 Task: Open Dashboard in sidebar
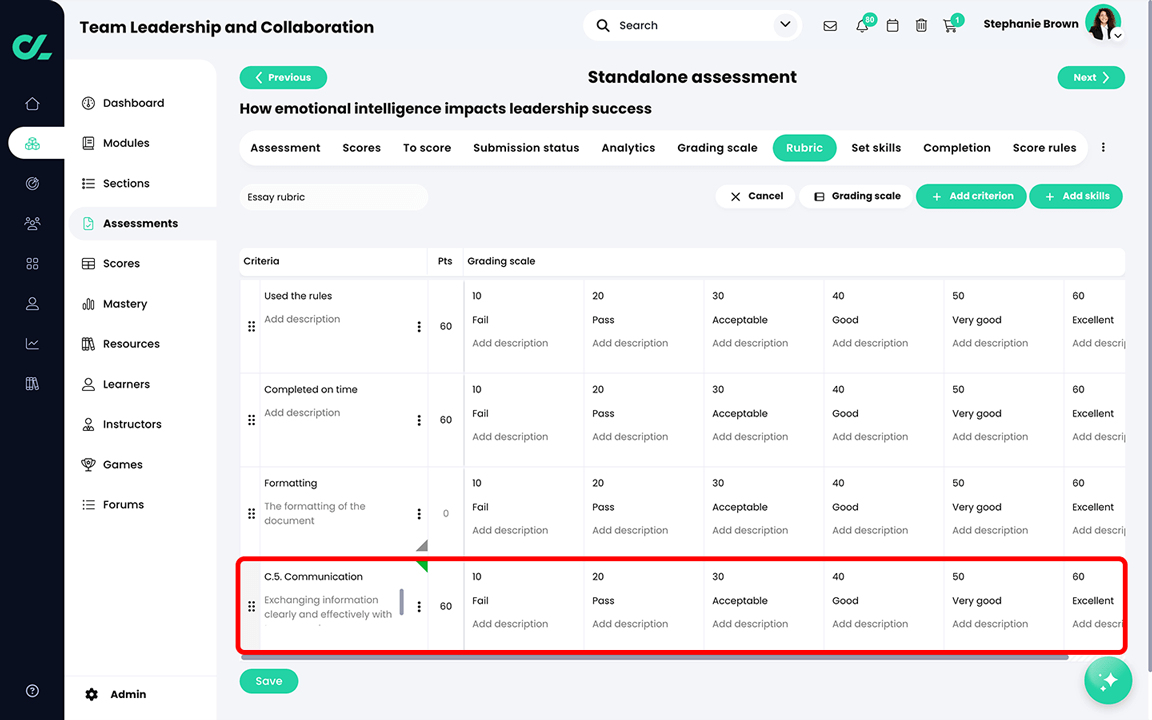click(123, 103)
